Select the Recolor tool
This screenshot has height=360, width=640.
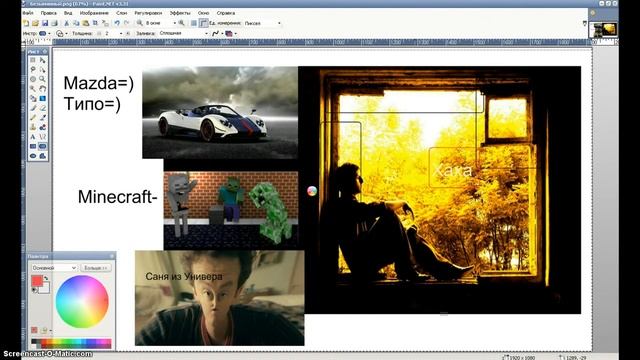tap(42, 127)
